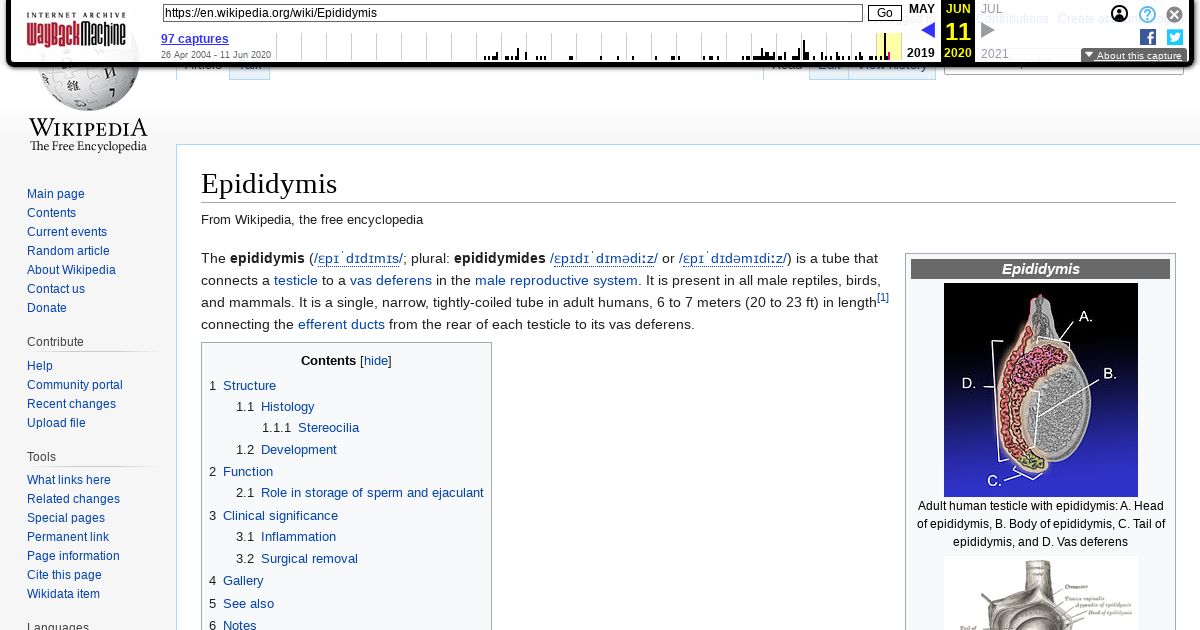Open About Wikipedia link
Viewport: 1200px width, 630px height.
(71, 270)
